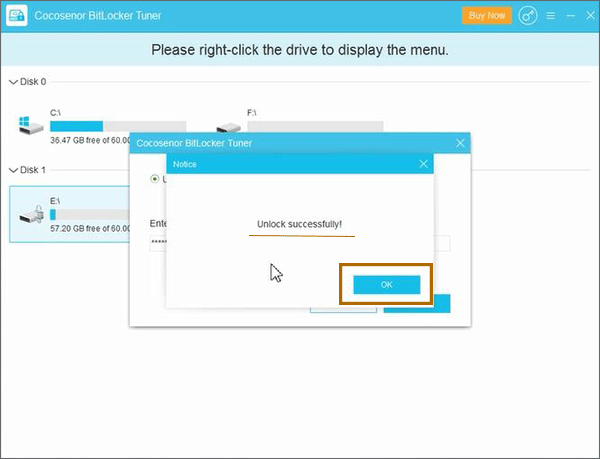Minimize the main window
This screenshot has height=459, width=600.
pyautogui.click(x=571, y=16)
